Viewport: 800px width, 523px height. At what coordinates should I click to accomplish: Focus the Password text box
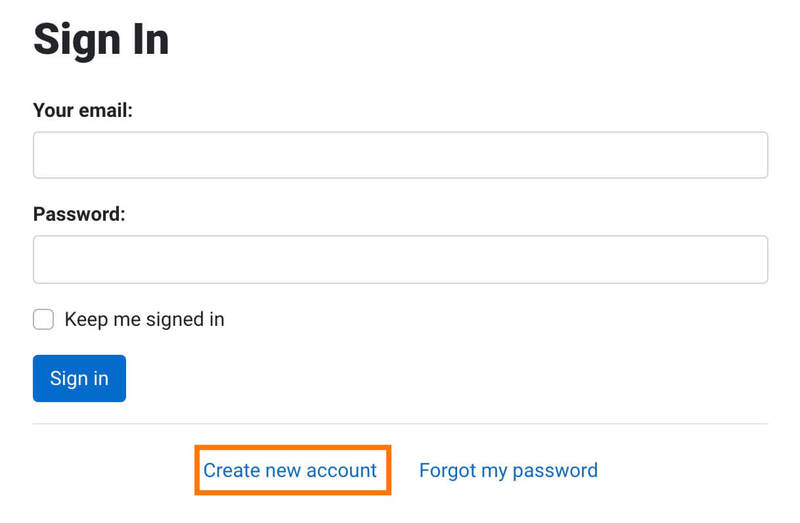(400, 259)
